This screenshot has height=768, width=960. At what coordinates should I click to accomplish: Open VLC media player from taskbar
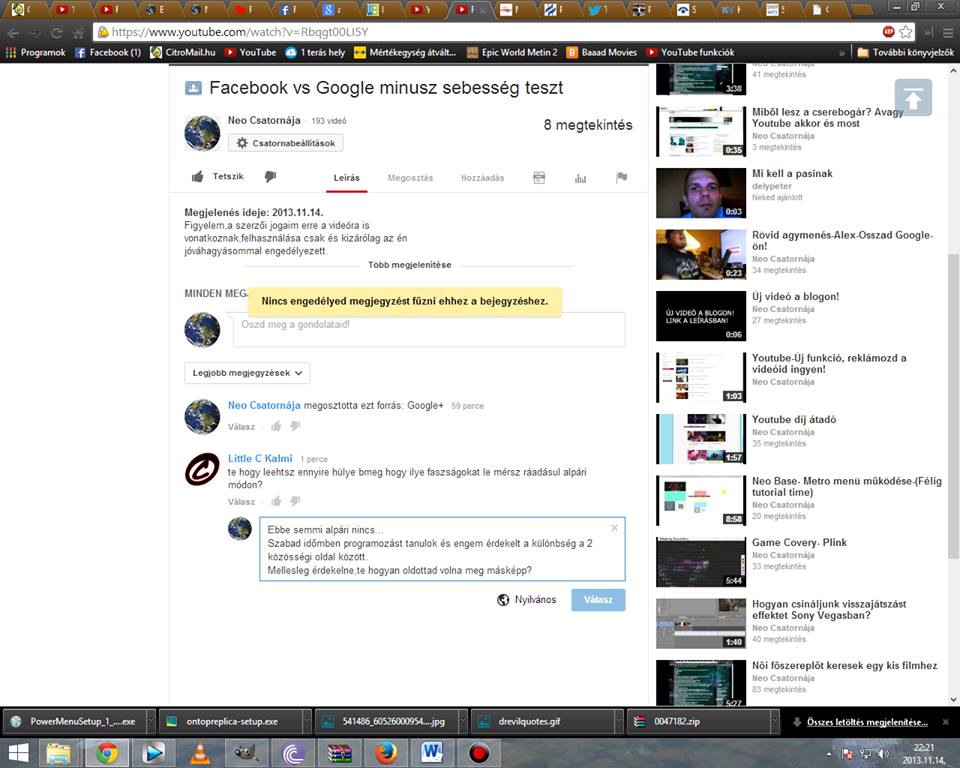coord(200,753)
